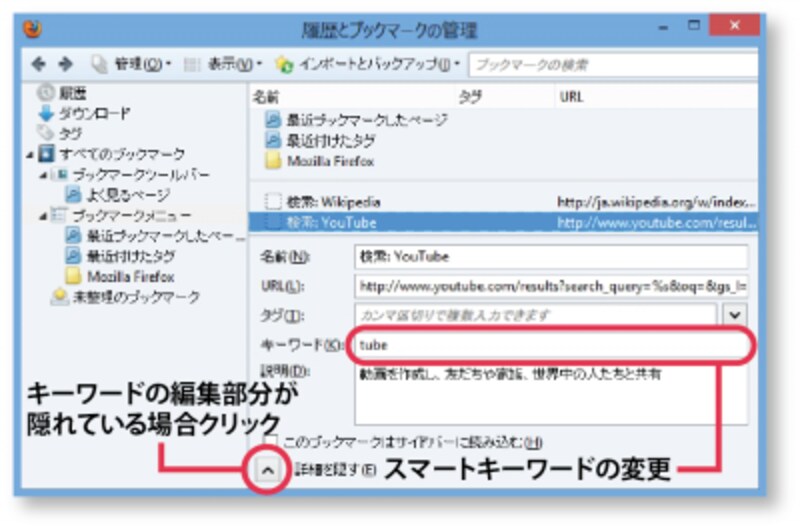Viewport: 800px width, 530px height.
Task: Minimize the library window
Action: [x=663, y=28]
